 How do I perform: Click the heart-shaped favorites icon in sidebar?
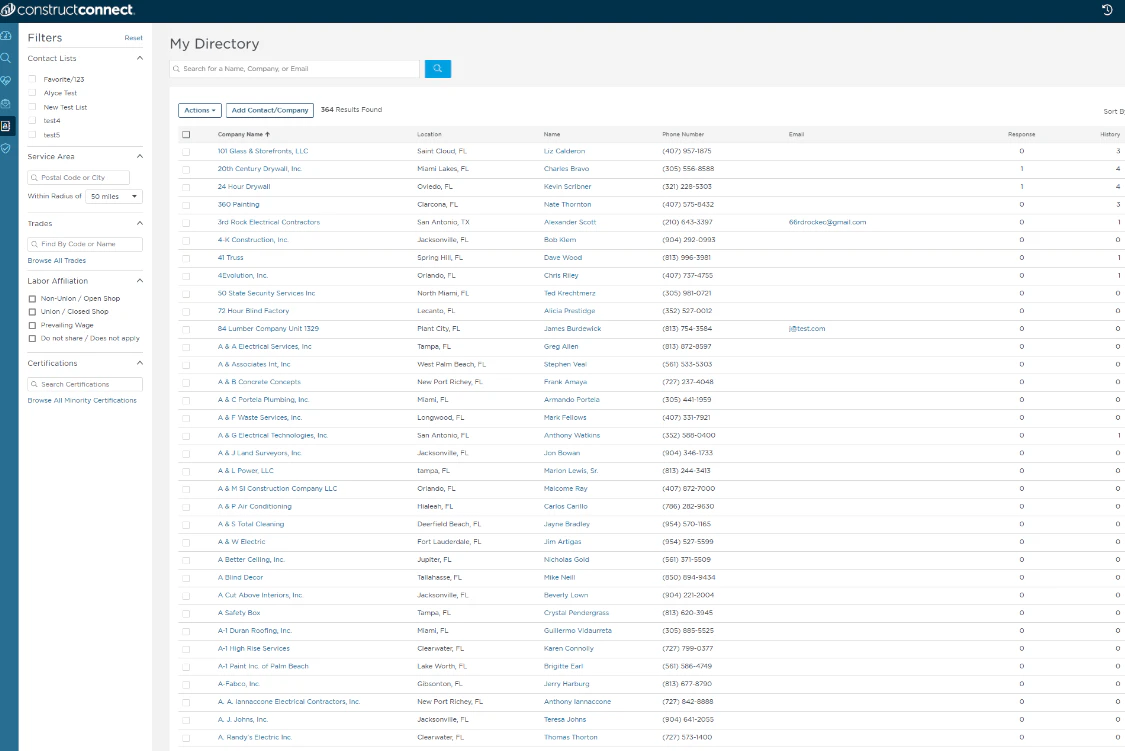click(8, 80)
